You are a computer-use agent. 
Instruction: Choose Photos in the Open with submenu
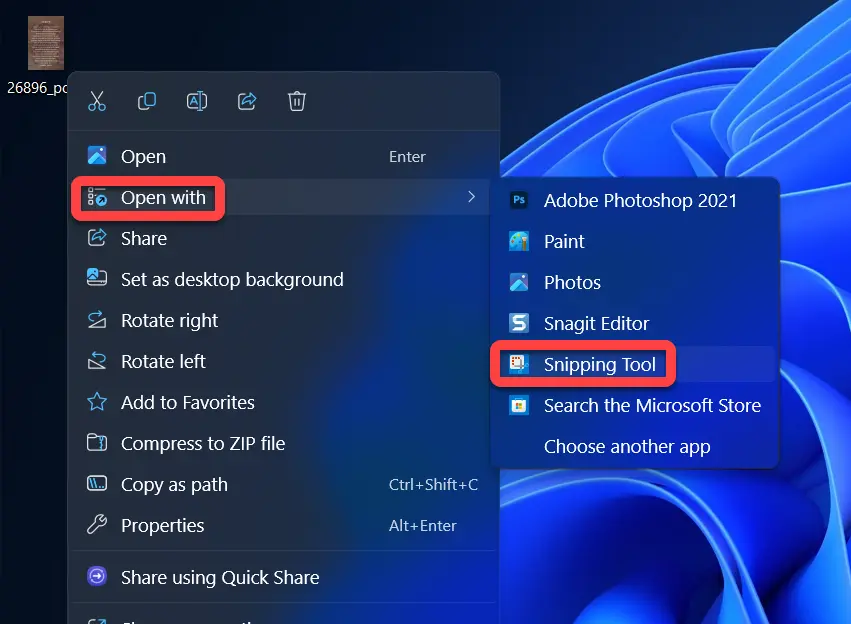[x=635, y=282]
